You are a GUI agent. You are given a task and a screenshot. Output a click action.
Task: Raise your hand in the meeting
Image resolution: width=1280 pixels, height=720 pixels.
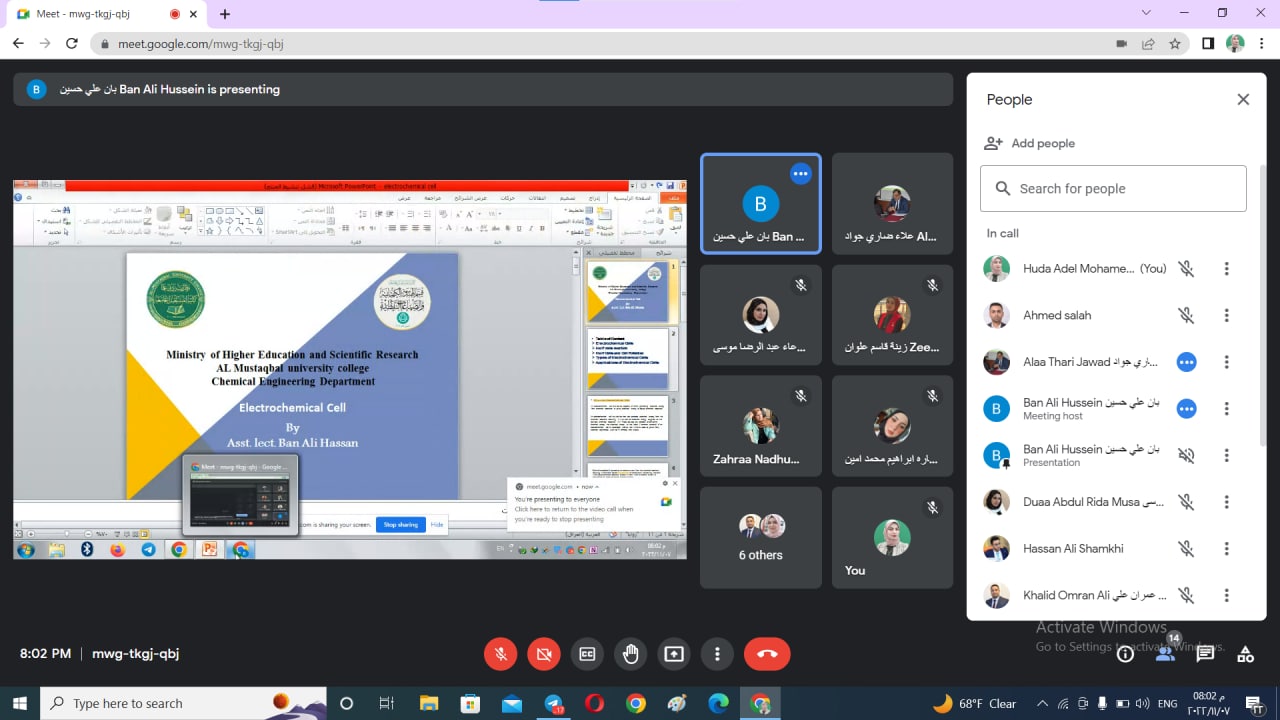point(630,654)
